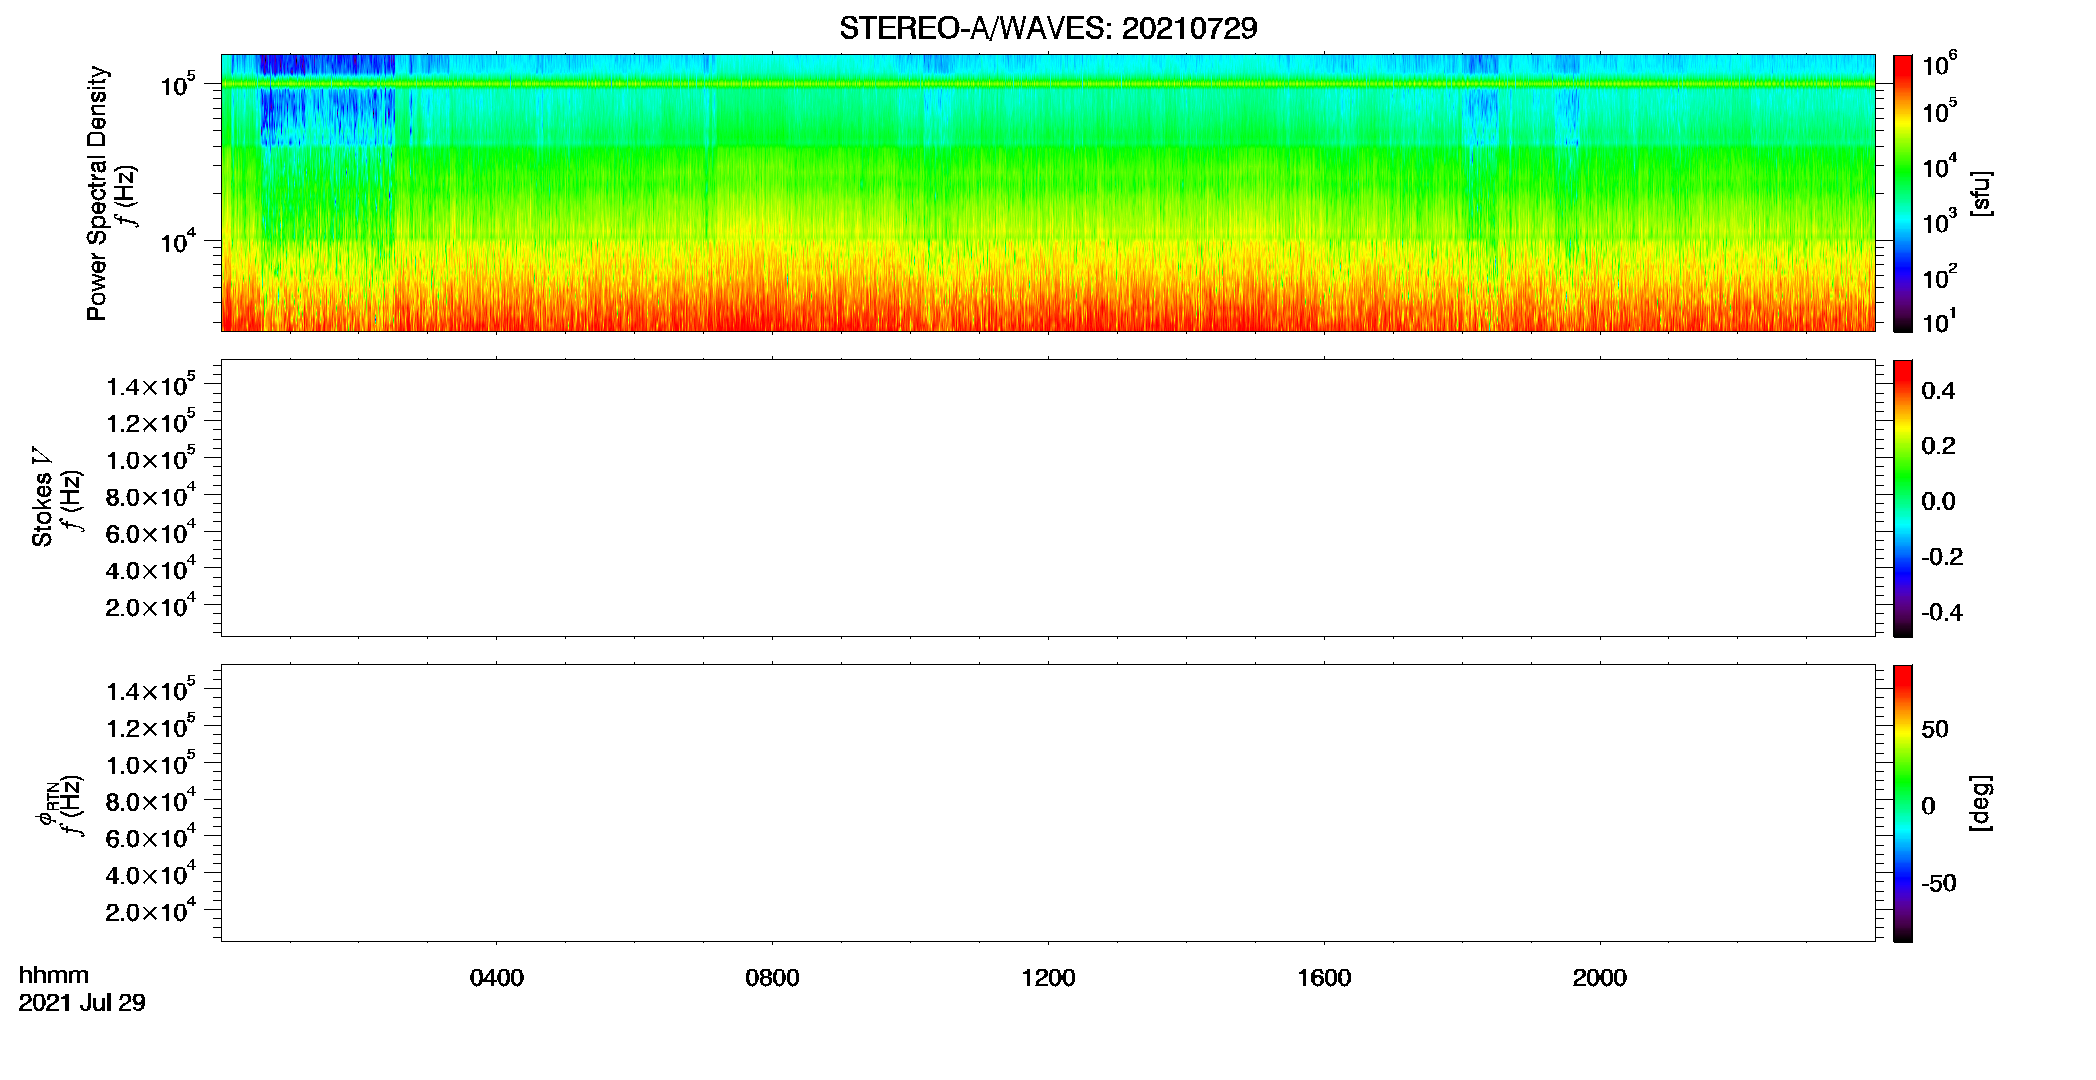Click the Stokes V axis label
This screenshot has width=2096, height=1080.
click(x=42, y=497)
